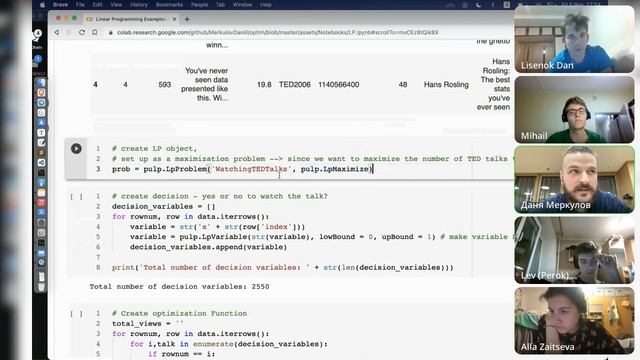Image resolution: width=640 pixels, height=360 pixels.
Task: Click the 'upBound = 1' parameter
Action: [x=407, y=237]
